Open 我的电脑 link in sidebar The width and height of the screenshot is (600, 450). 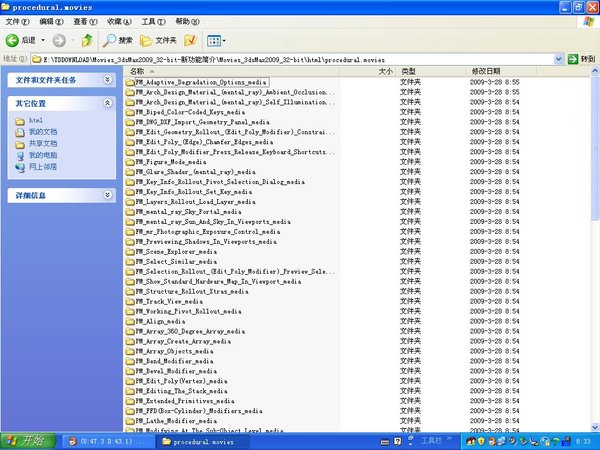coord(42,155)
